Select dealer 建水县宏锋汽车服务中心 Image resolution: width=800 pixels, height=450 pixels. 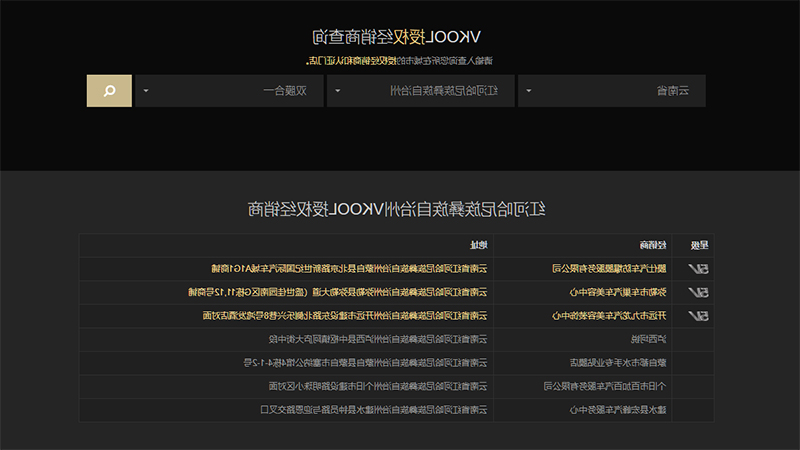[x=618, y=410]
